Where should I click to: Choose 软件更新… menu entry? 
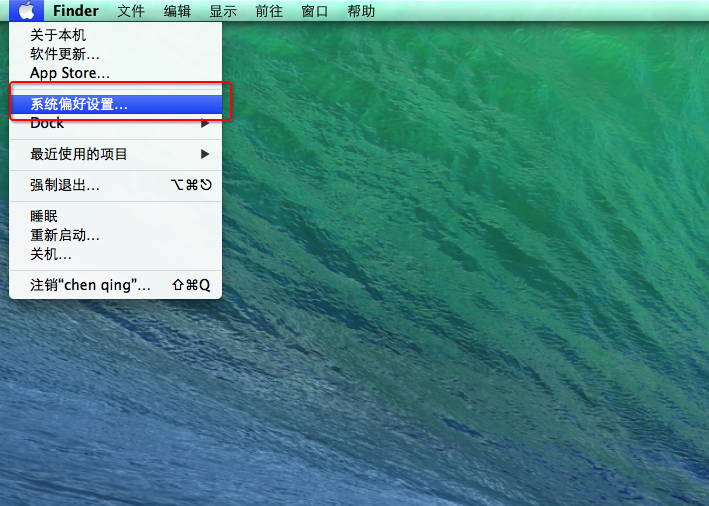[65, 54]
